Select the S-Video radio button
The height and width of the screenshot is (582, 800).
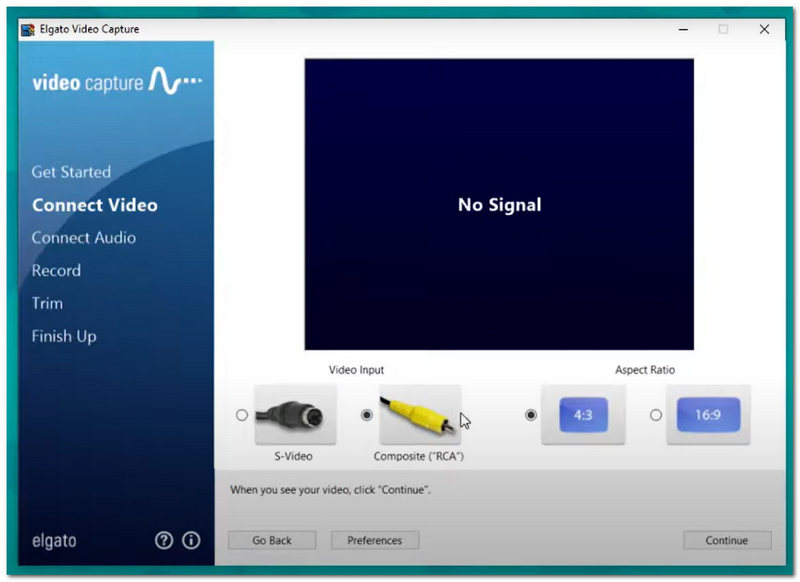pos(241,413)
